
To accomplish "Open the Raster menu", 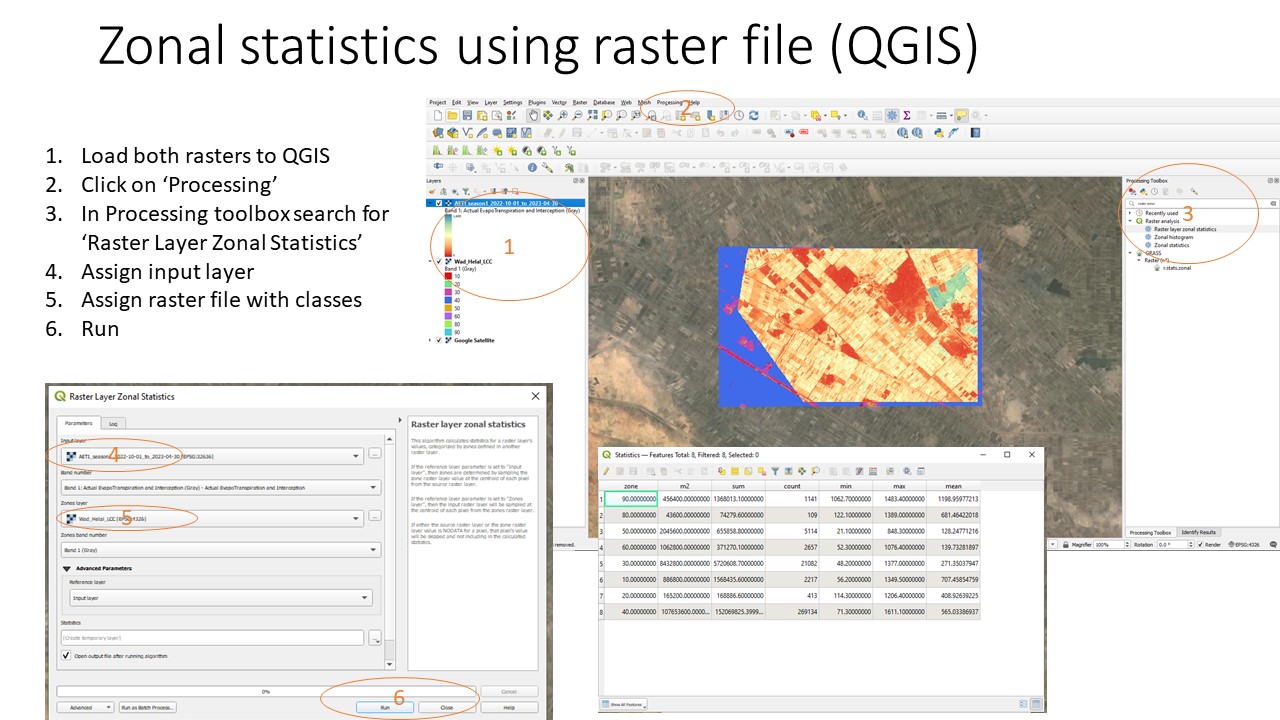I will 580,102.
